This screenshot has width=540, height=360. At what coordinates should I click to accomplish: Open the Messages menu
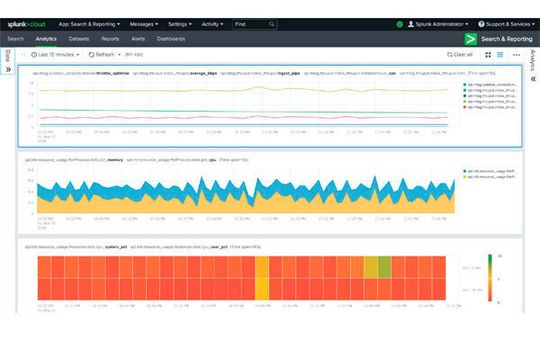coord(144,24)
